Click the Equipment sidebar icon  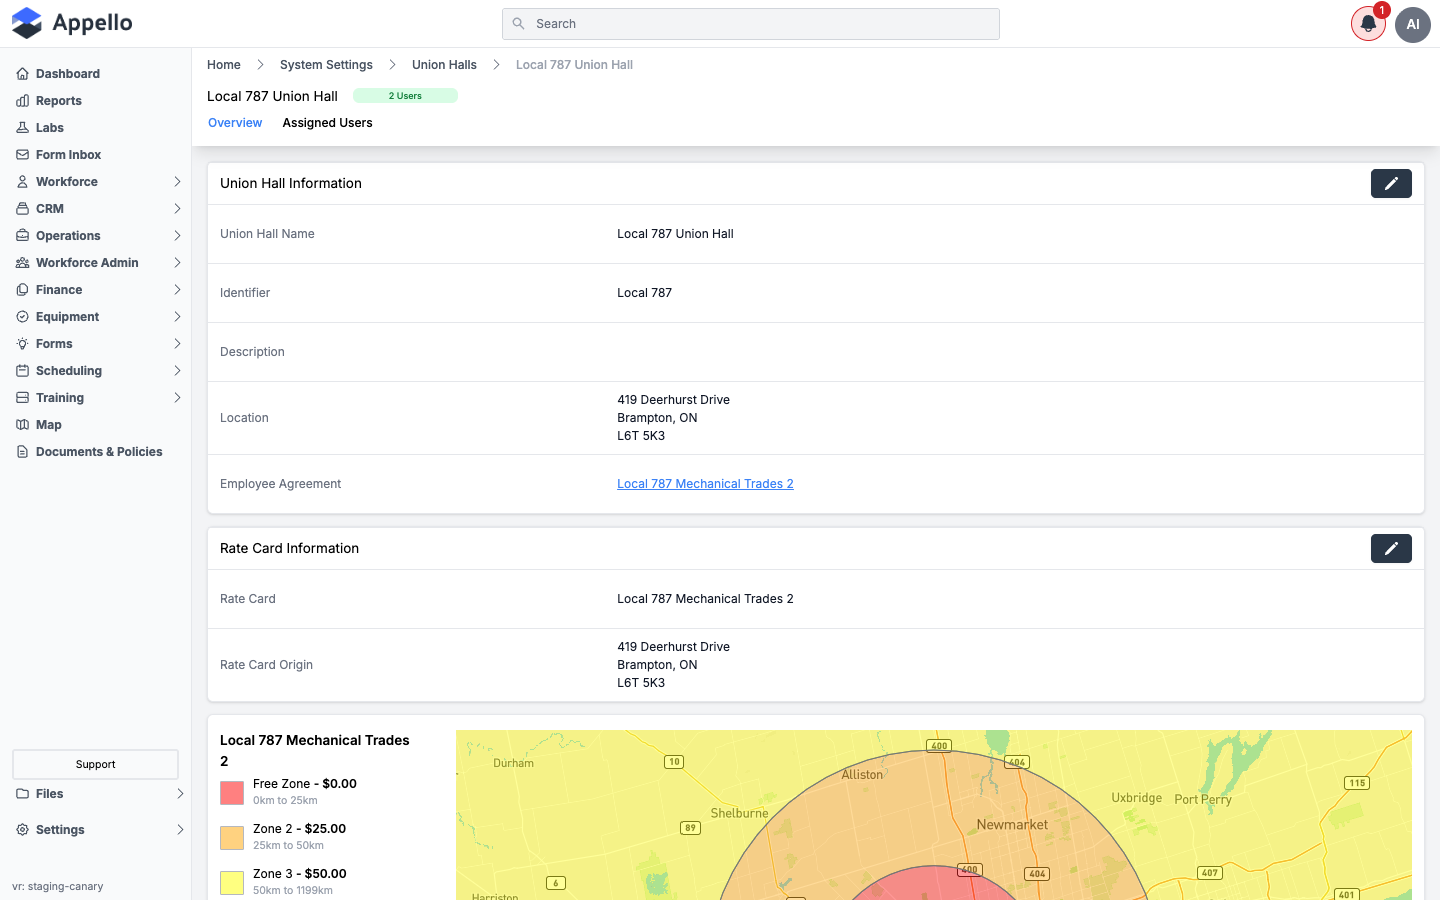(x=22, y=317)
